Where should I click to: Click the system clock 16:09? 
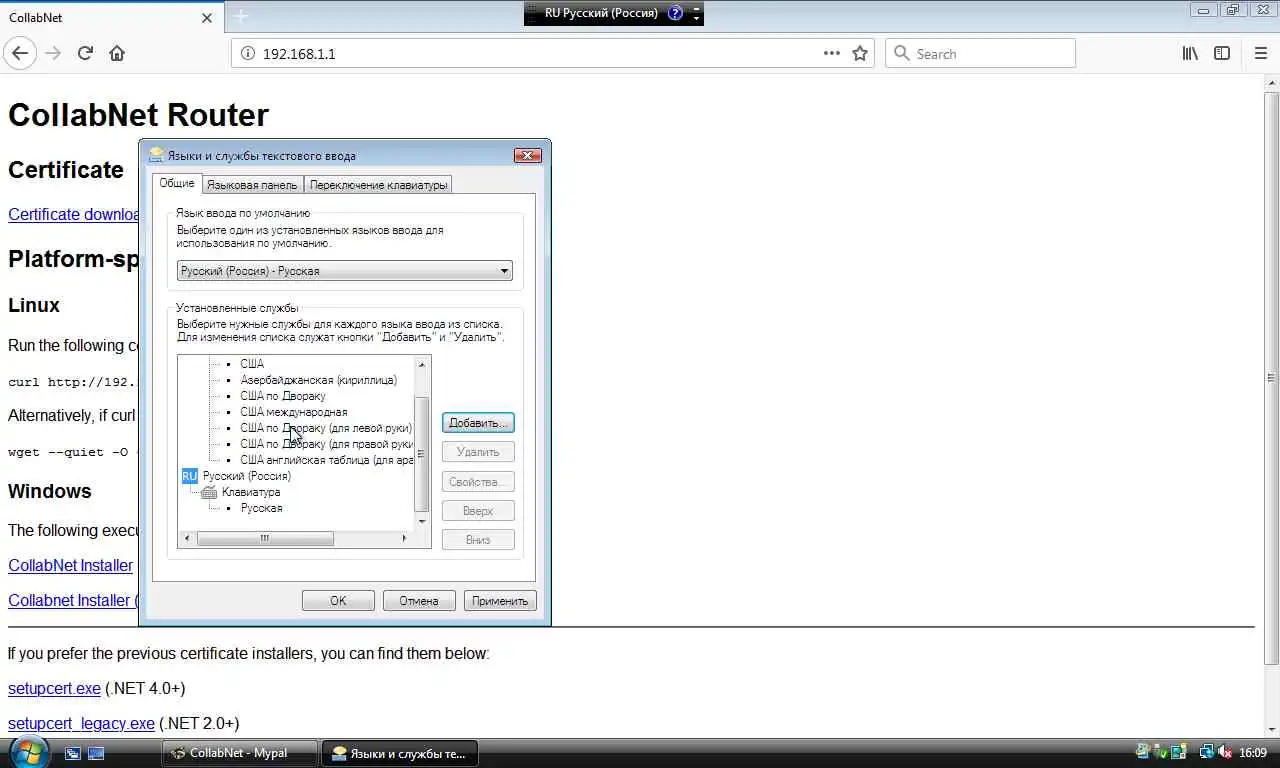tap(1253, 752)
